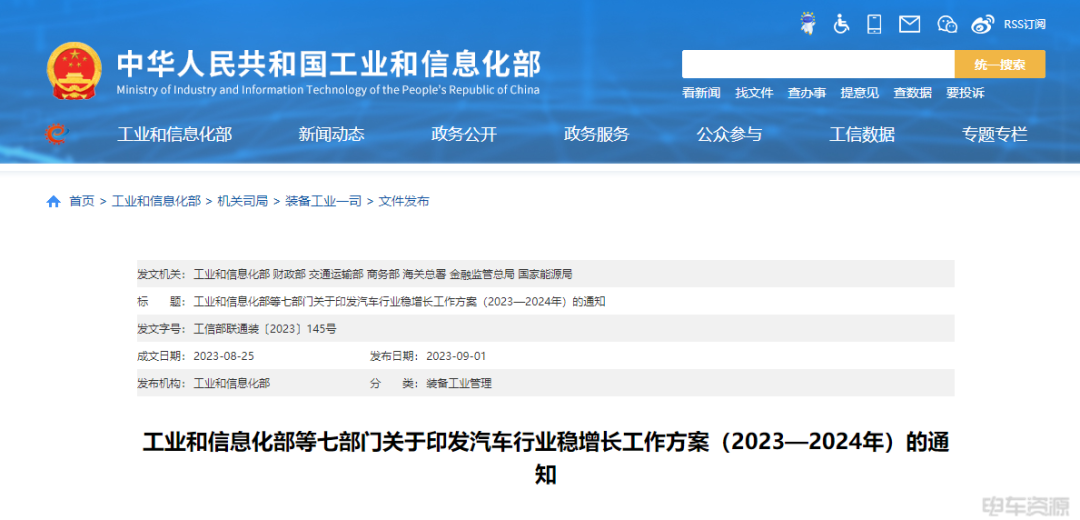Click the home icon in breadcrumb
This screenshot has width=1080, height=520.
click(54, 201)
